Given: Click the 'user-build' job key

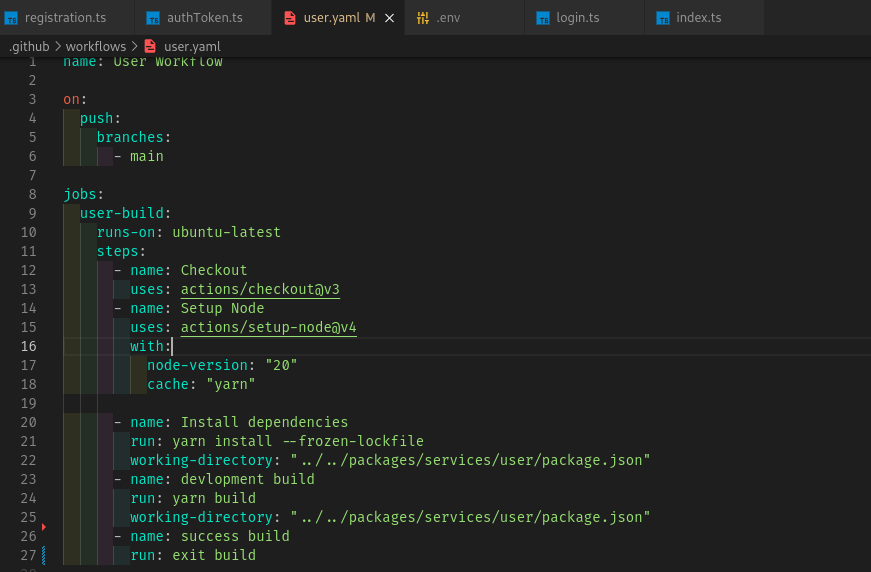Looking at the screenshot, I should pos(122,213).
